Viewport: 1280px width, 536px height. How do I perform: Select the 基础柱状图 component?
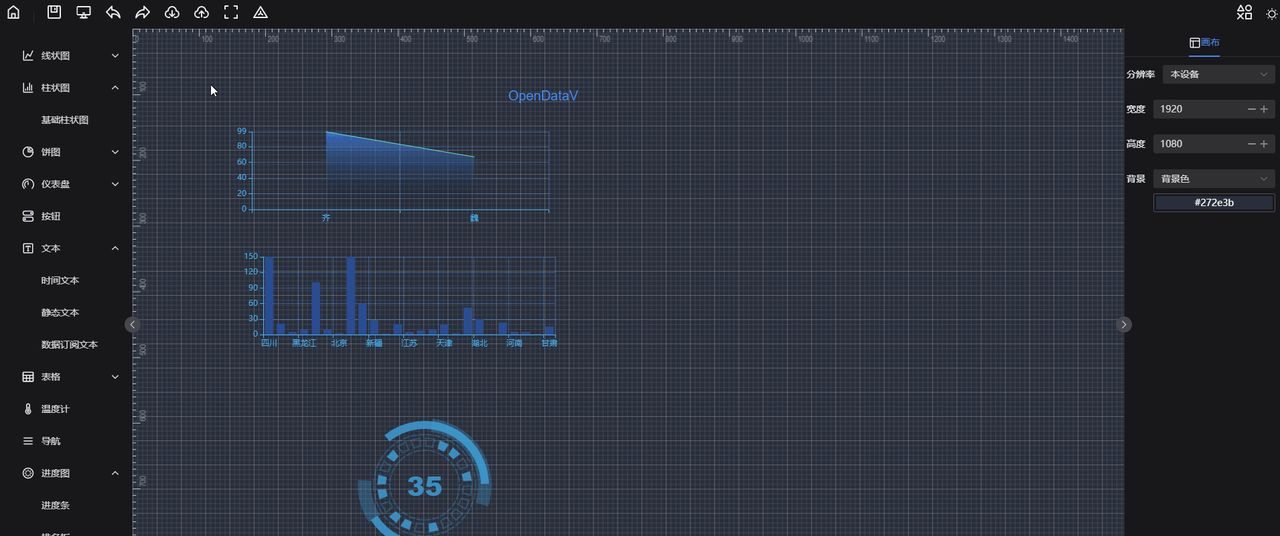[x=65, y=120]
